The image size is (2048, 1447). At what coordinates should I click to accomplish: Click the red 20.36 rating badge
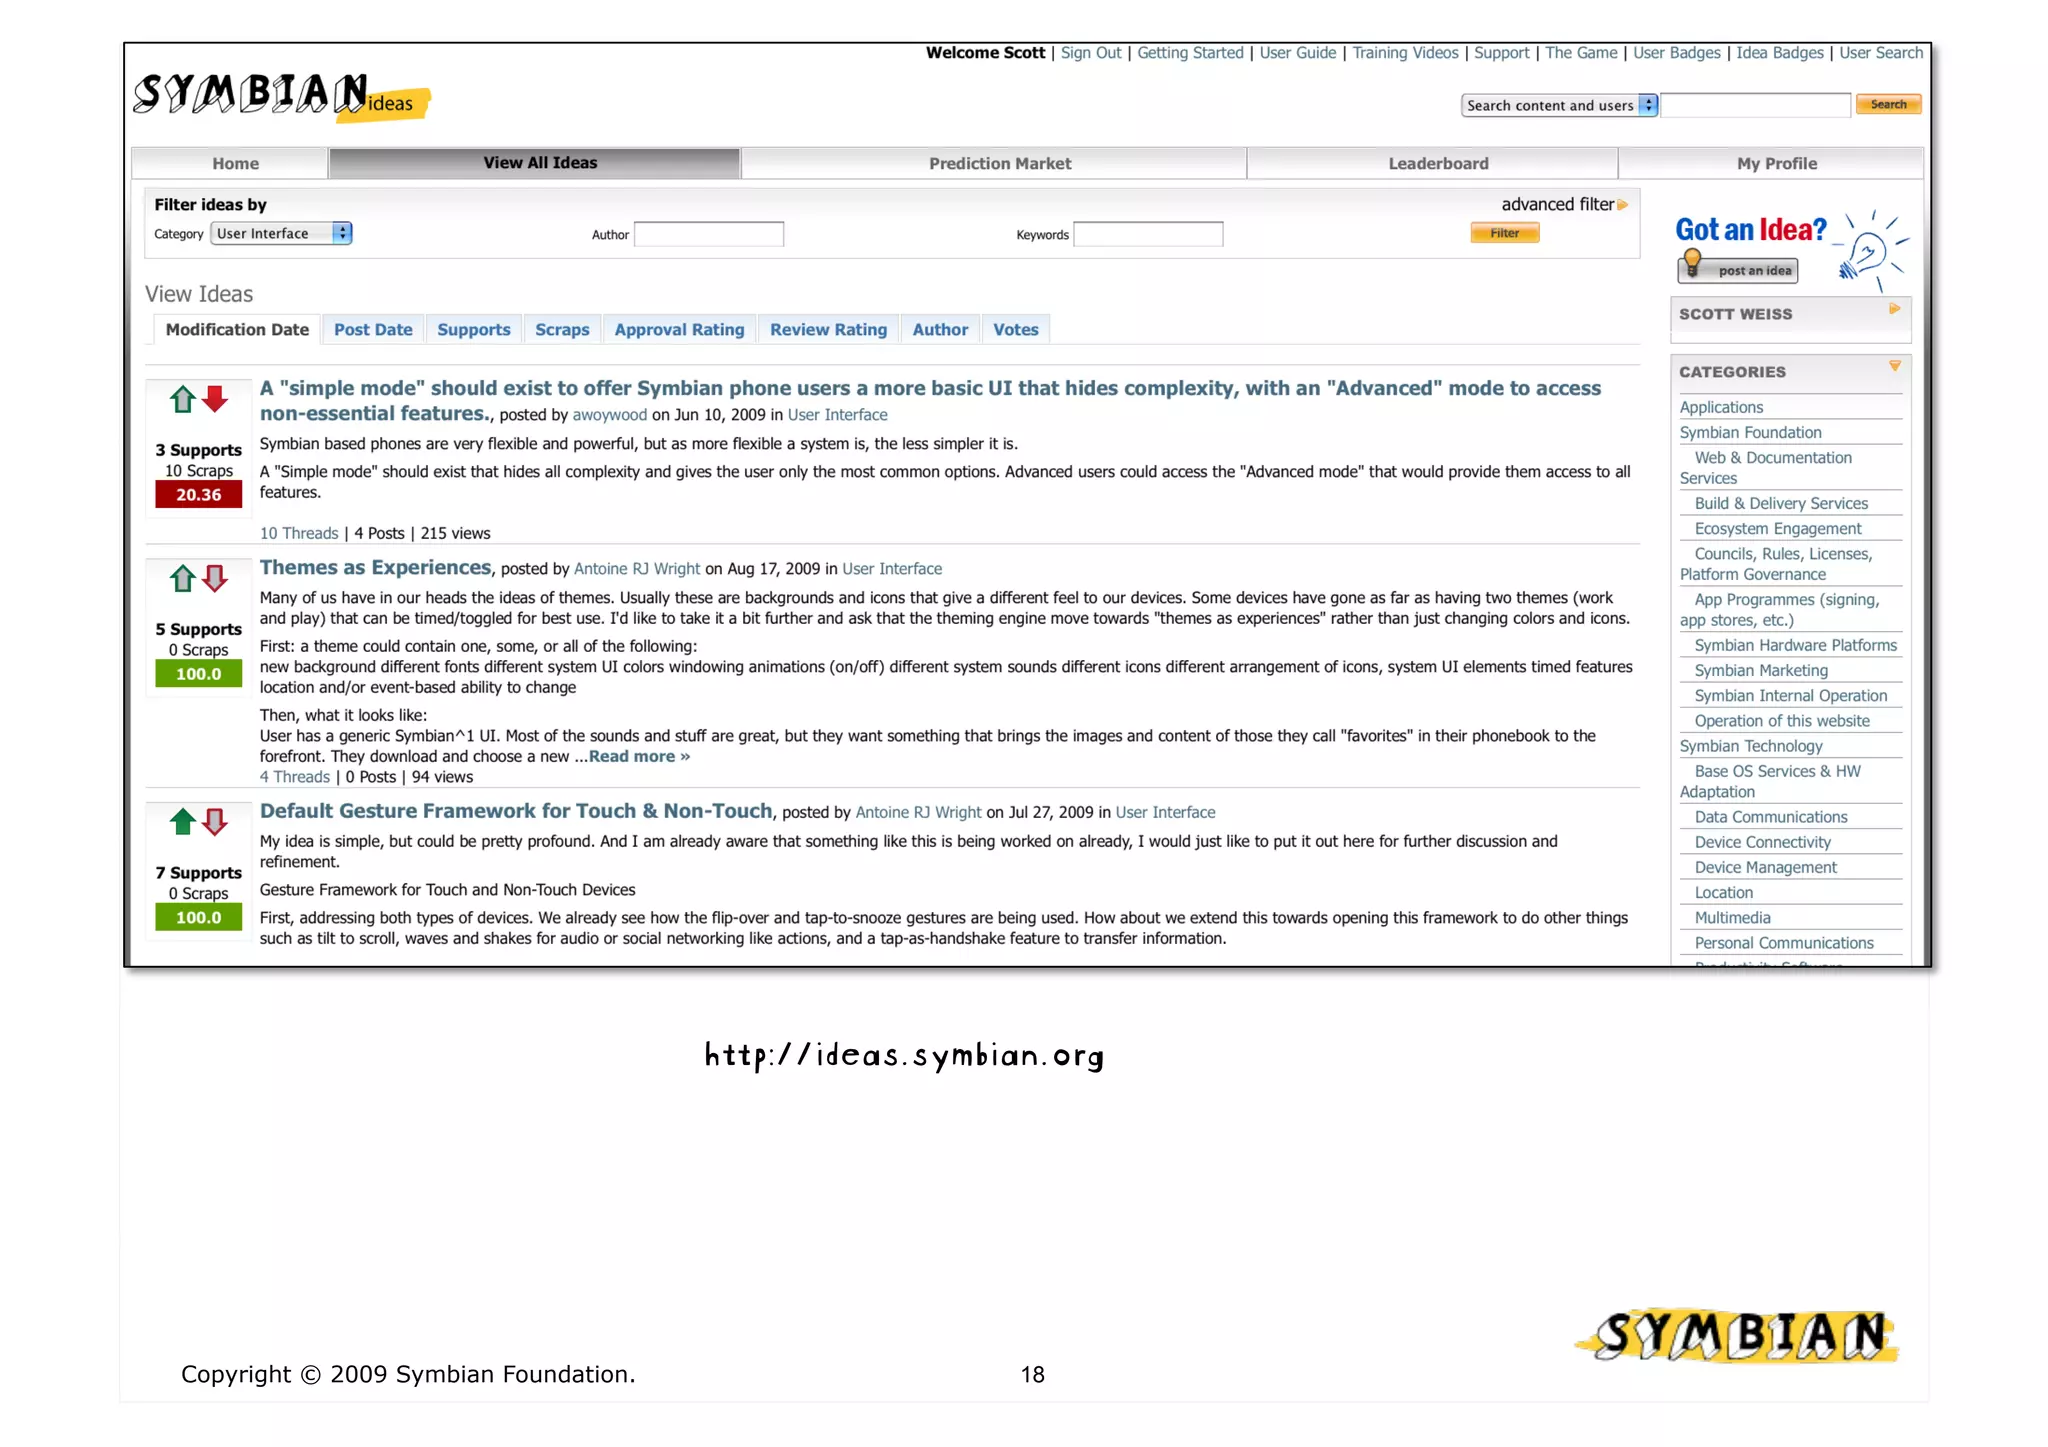point(198,494)
